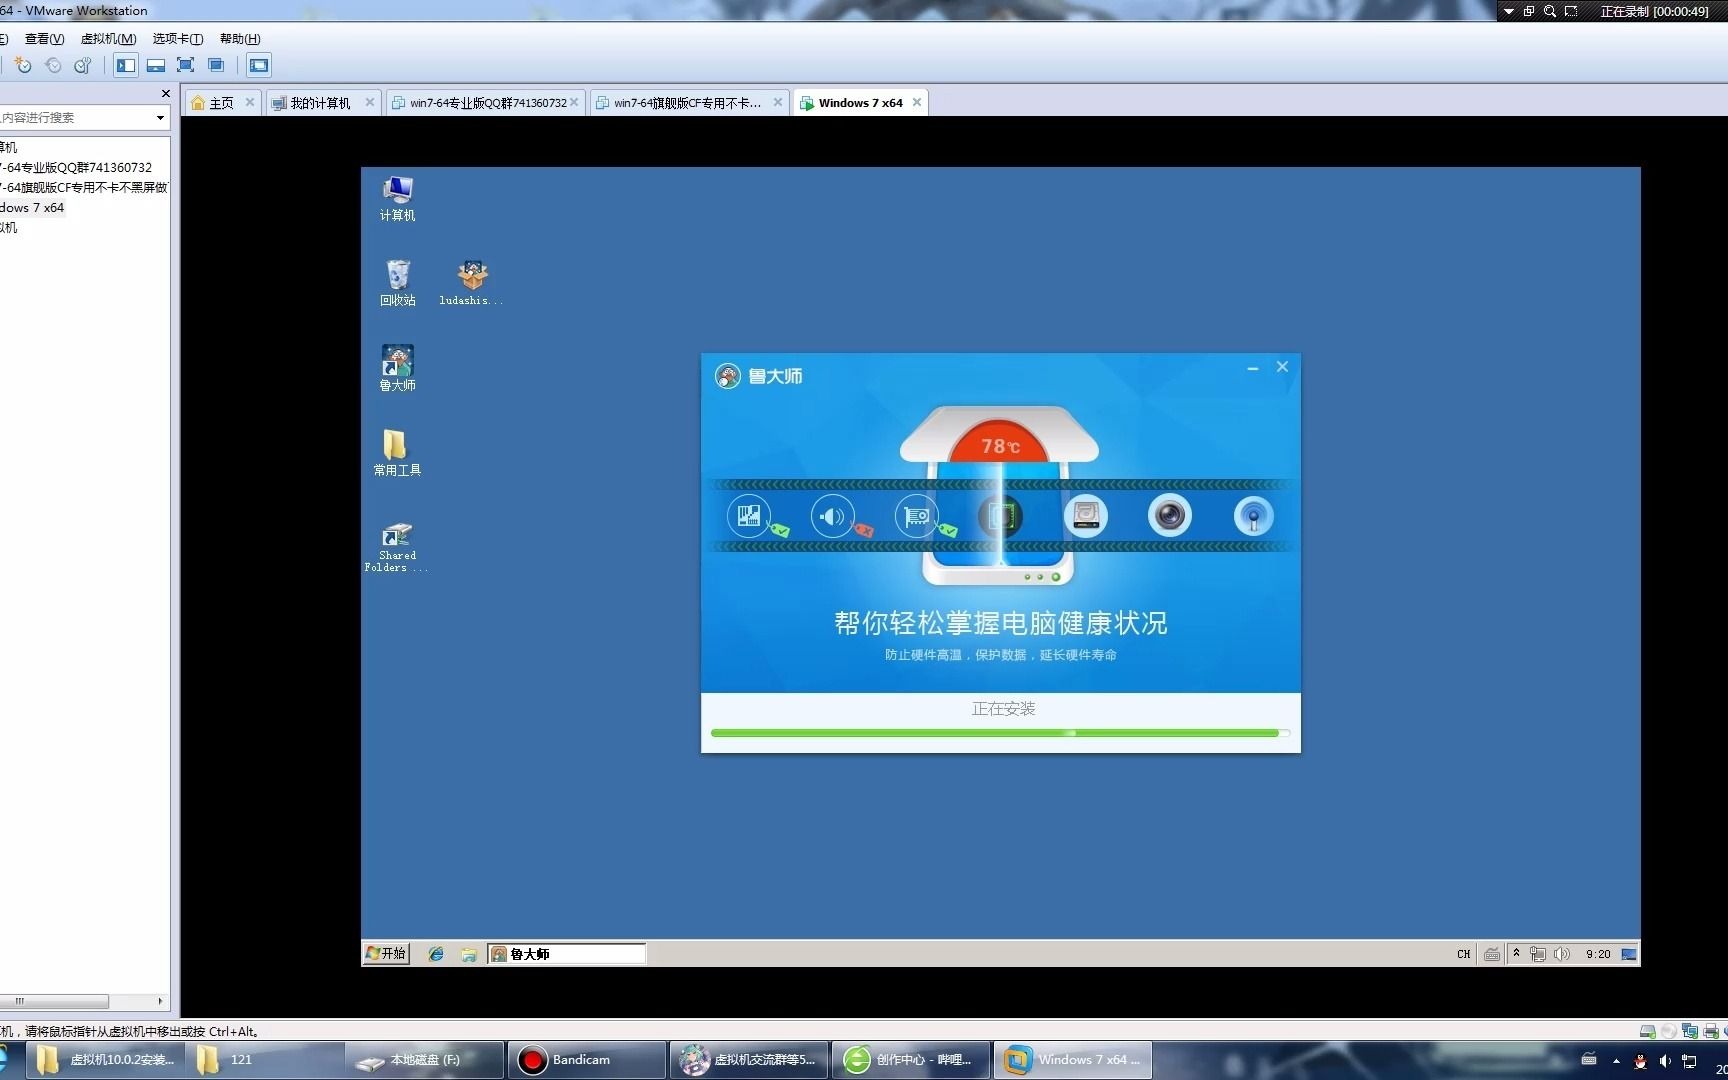Image resolution: width=1728 pixels, height=1080 pixels.
Task: Open the 查看(V) menu
Action: coord(44,39)
